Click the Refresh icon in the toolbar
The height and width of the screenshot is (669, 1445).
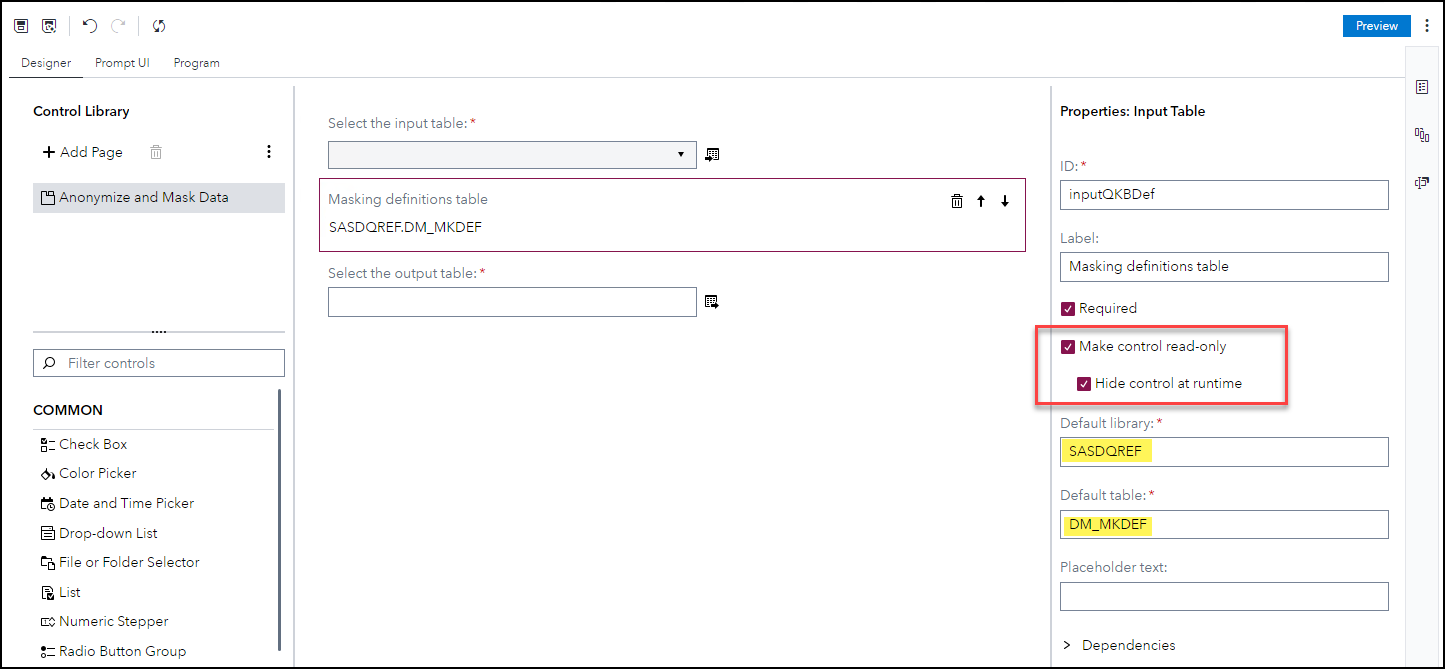pyautogui.click(x=159, y=25)
